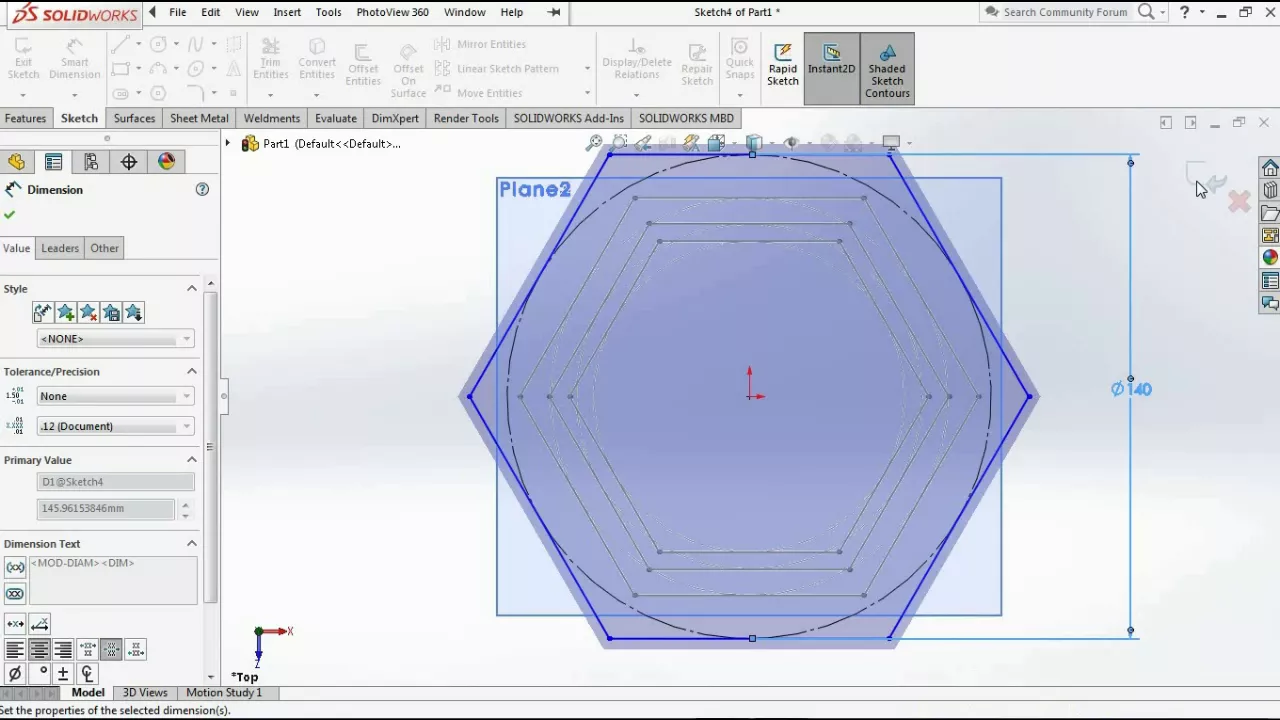The width and height of the screenshot is (1280, 720).
Task: Click the D1@Sketch4 name field
Action: coord(116,482)
